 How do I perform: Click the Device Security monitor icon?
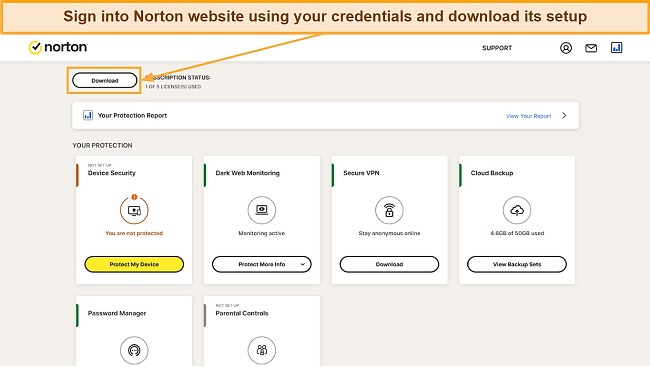[x=134, y=211]
